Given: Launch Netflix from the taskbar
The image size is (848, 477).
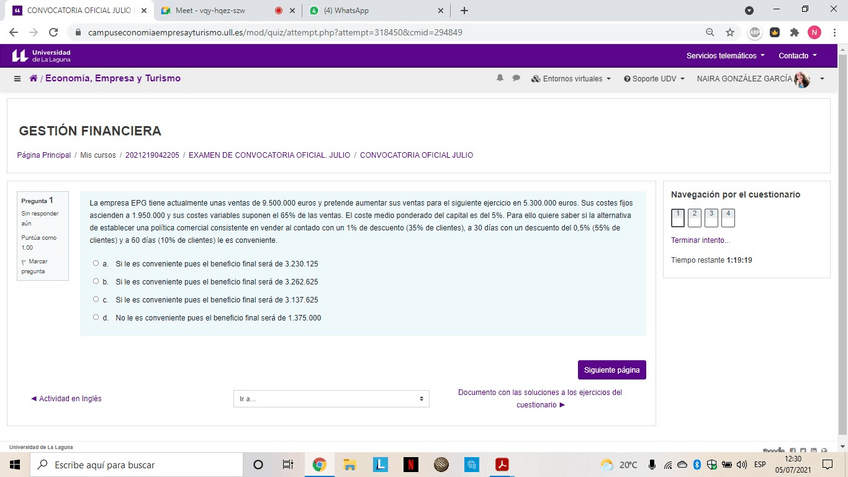Looking at the screenshot, I should (x=411, y=465).
